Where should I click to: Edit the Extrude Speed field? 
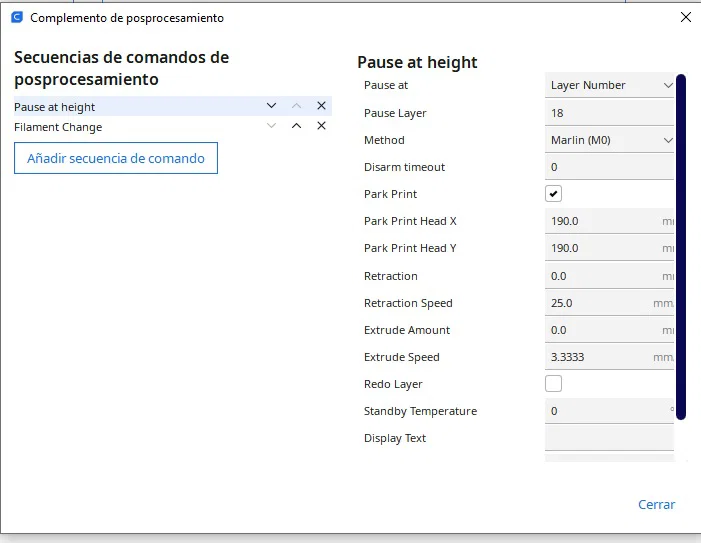click(x=609, y=357)
